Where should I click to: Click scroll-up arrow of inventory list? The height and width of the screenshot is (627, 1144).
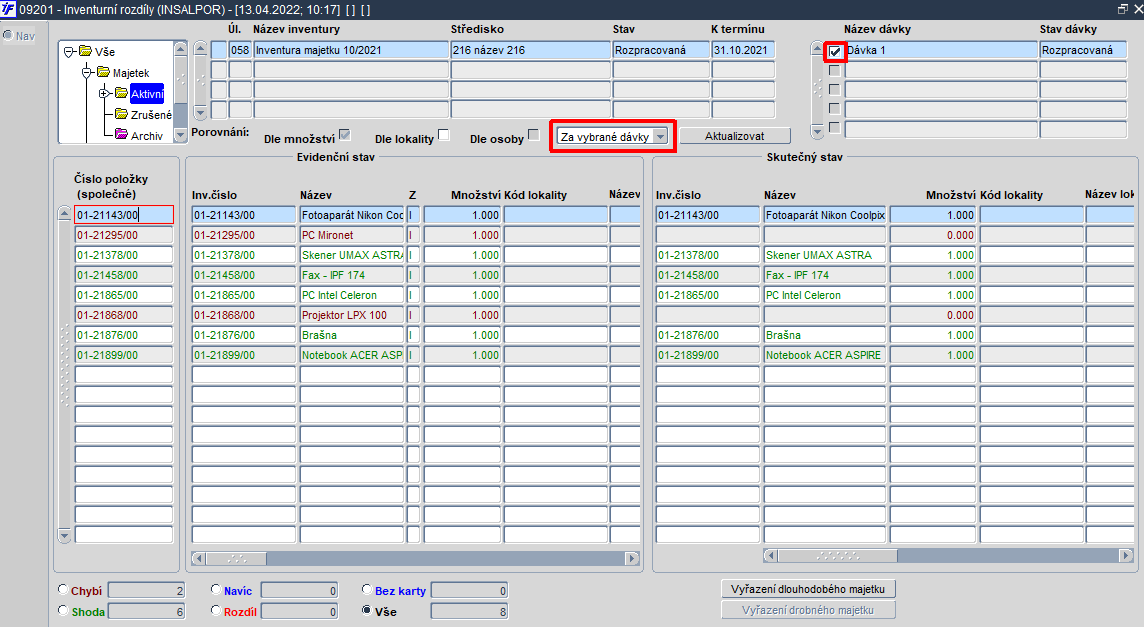[201, 49]
